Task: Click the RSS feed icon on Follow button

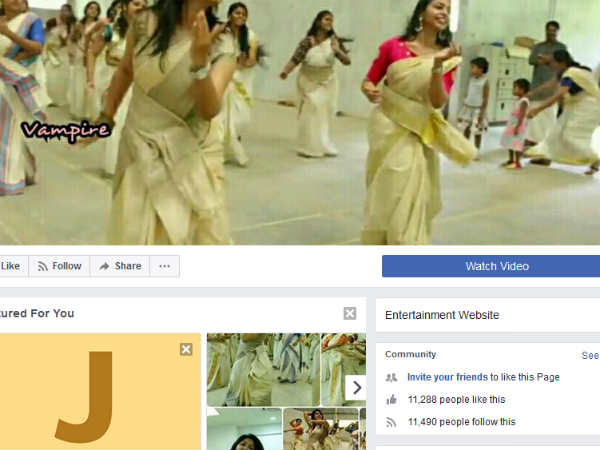Action: [x=42, y=266]
